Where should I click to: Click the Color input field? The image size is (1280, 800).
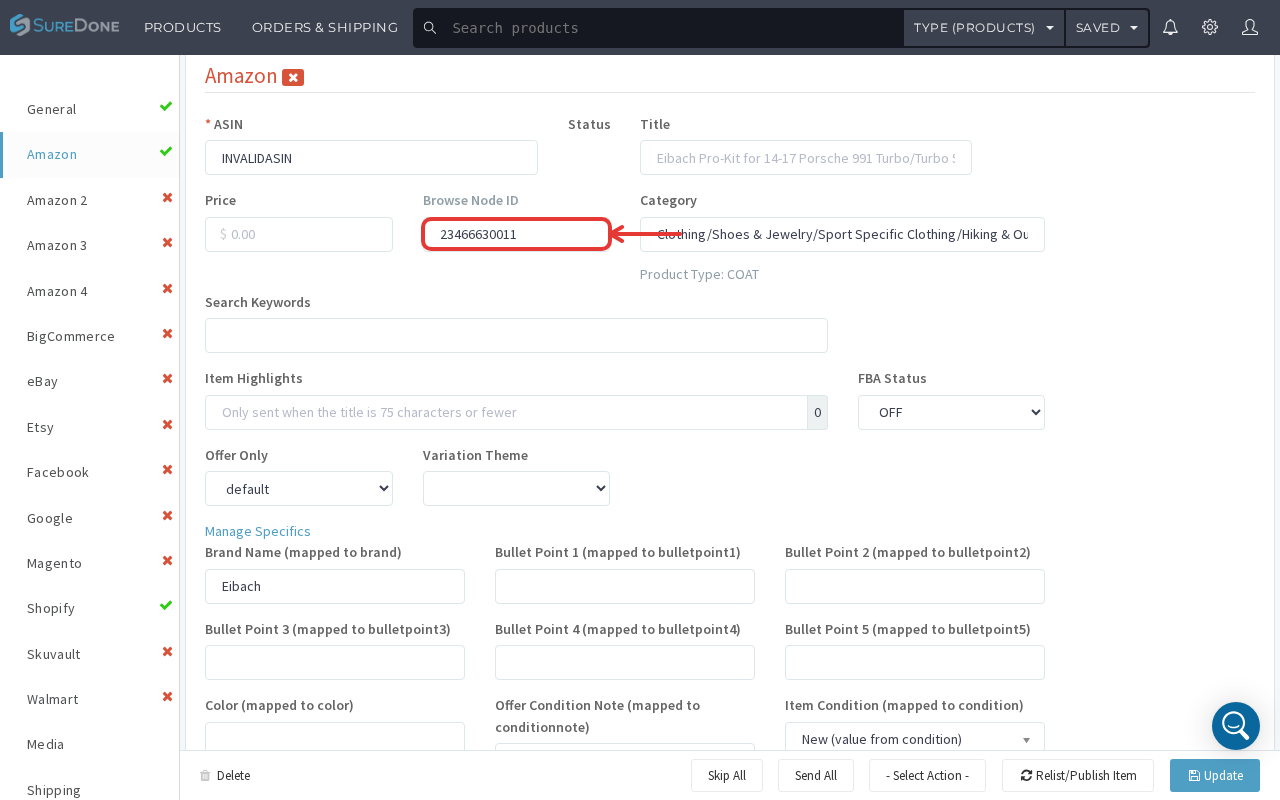tap(335, 737)
